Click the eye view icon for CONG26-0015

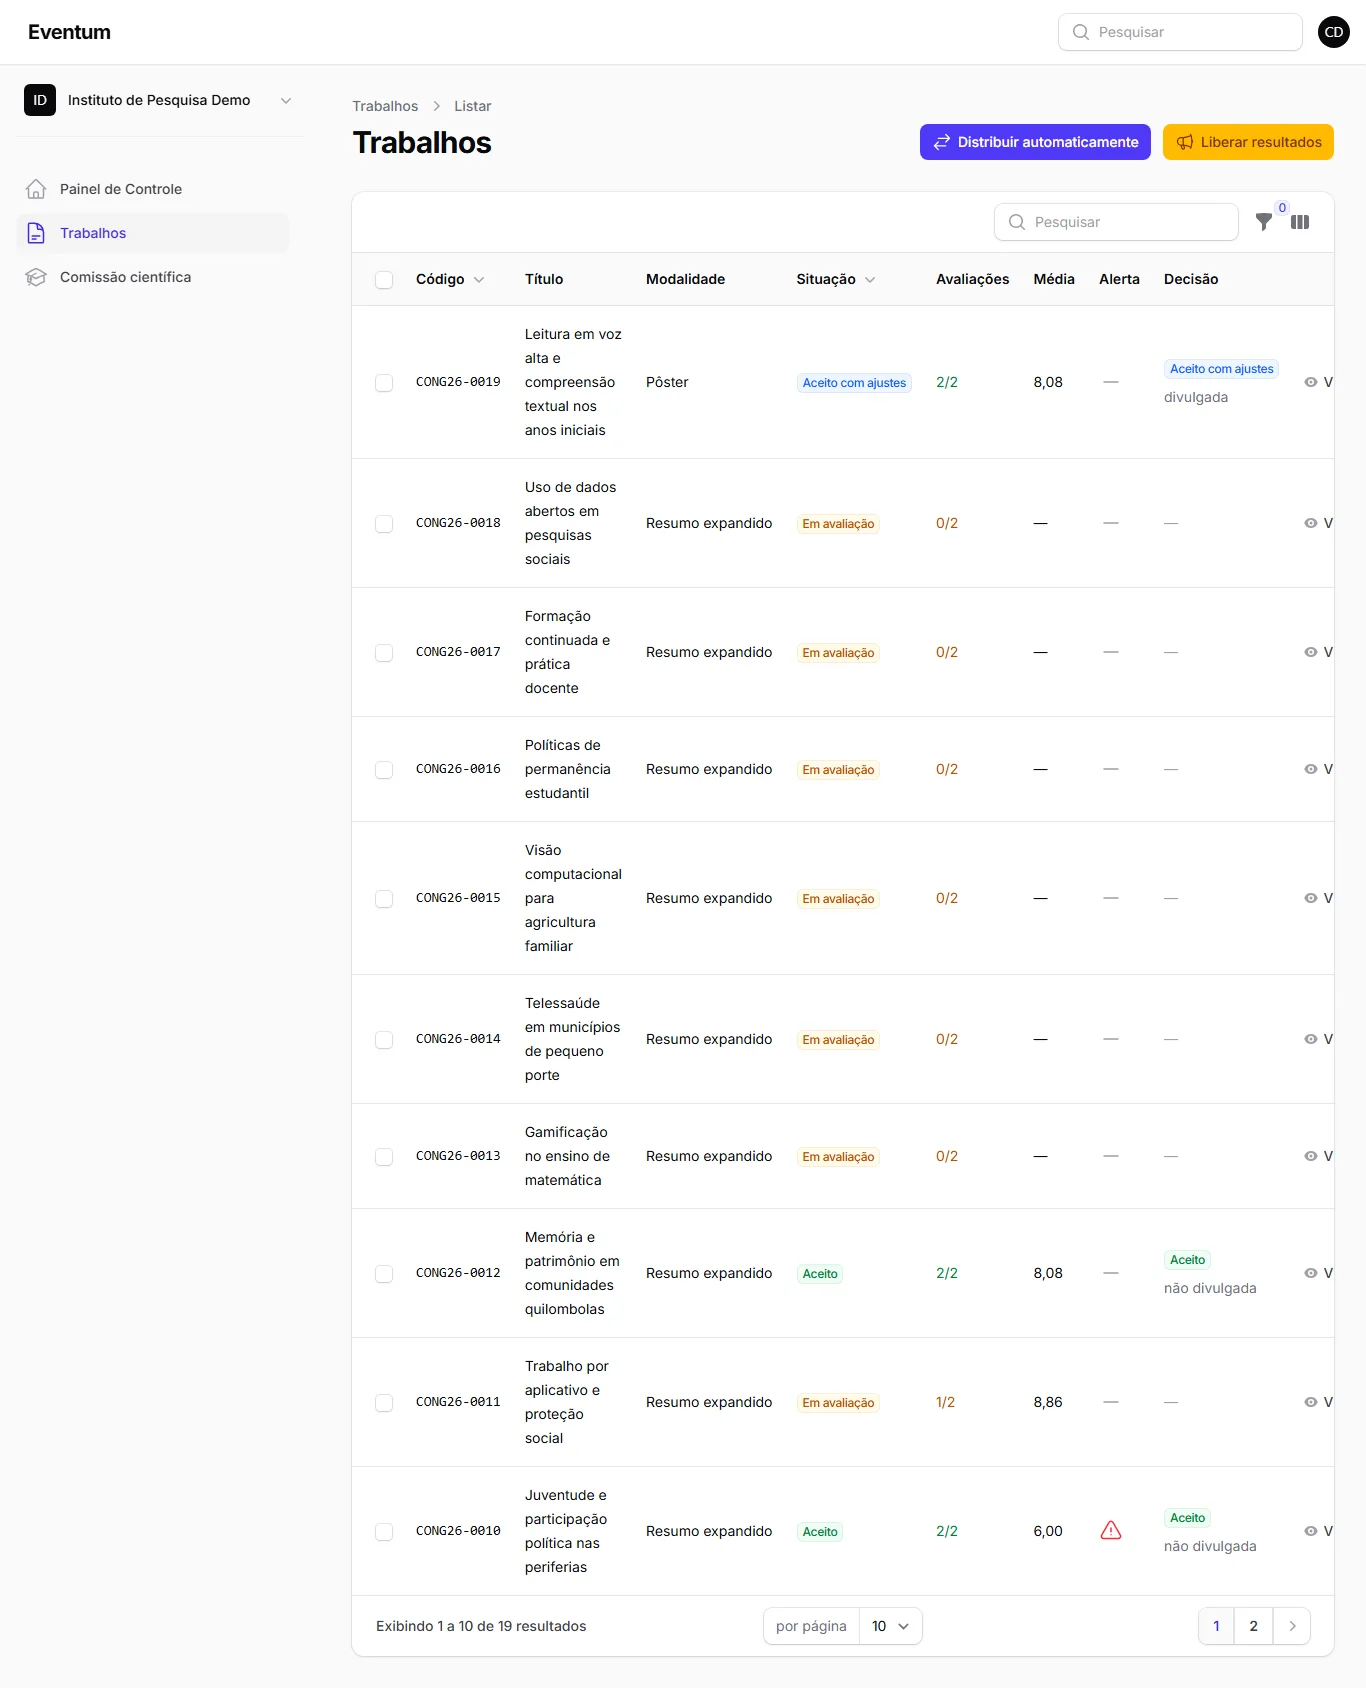[1311, 898]
